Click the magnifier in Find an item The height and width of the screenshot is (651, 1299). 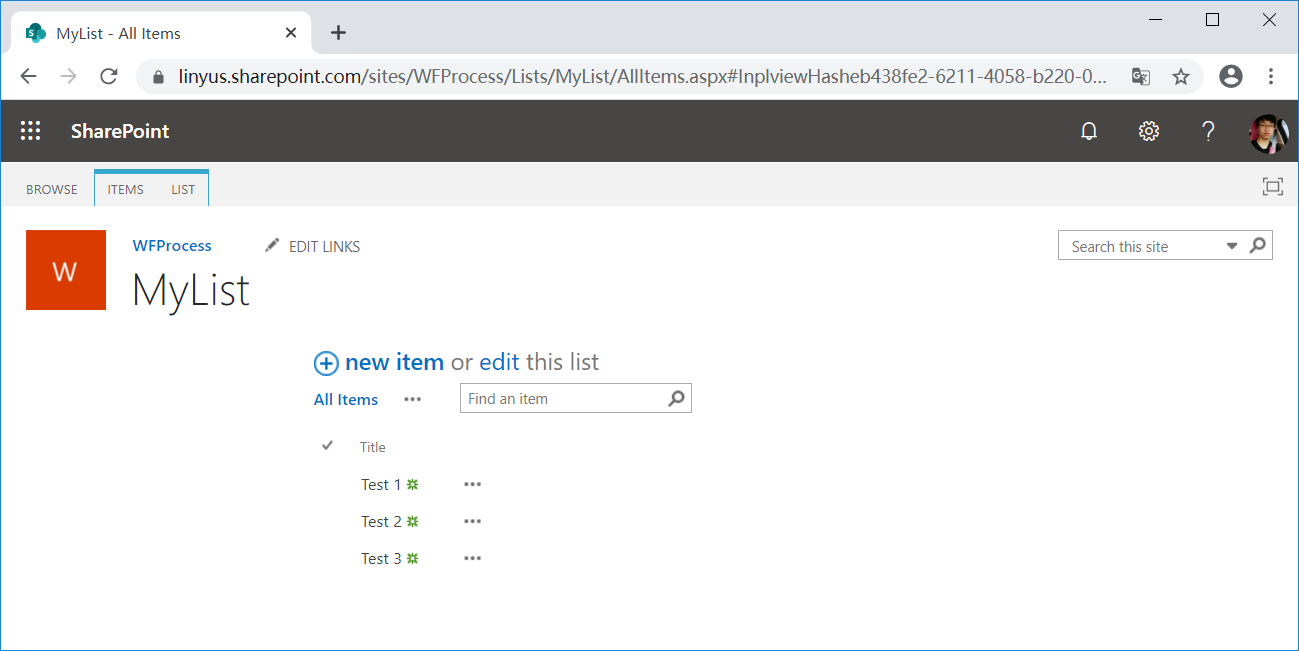coord(677,398)
